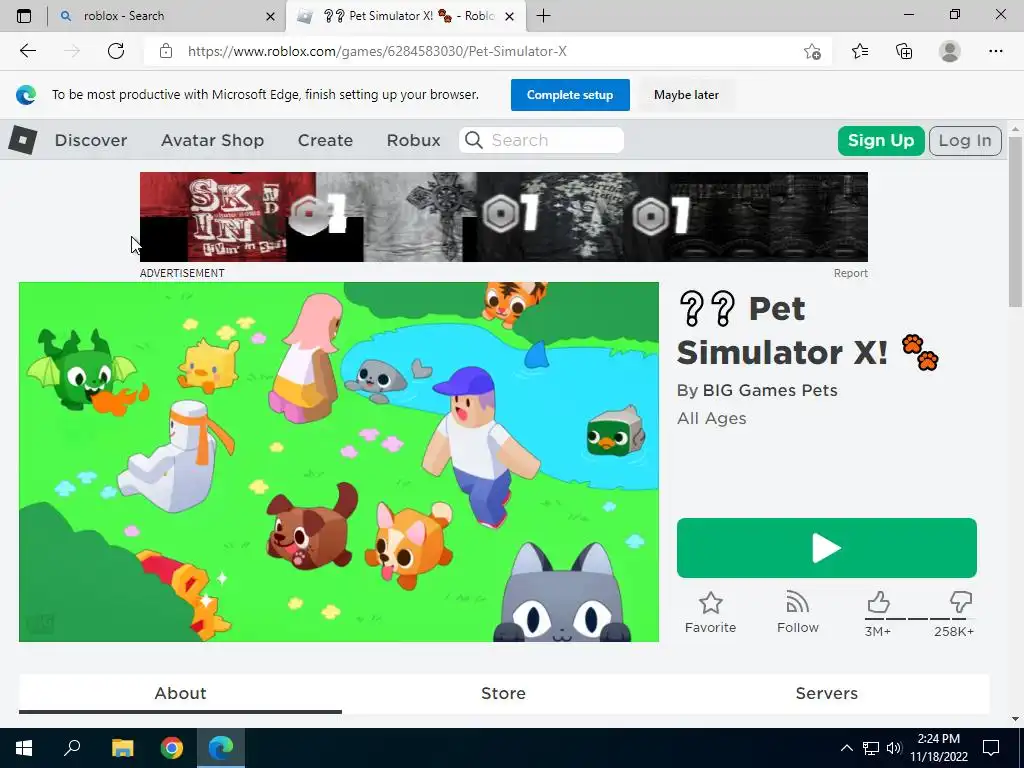
Task: Open Collections icon in Edge toolbar
Action: click(x=904, y=51)
